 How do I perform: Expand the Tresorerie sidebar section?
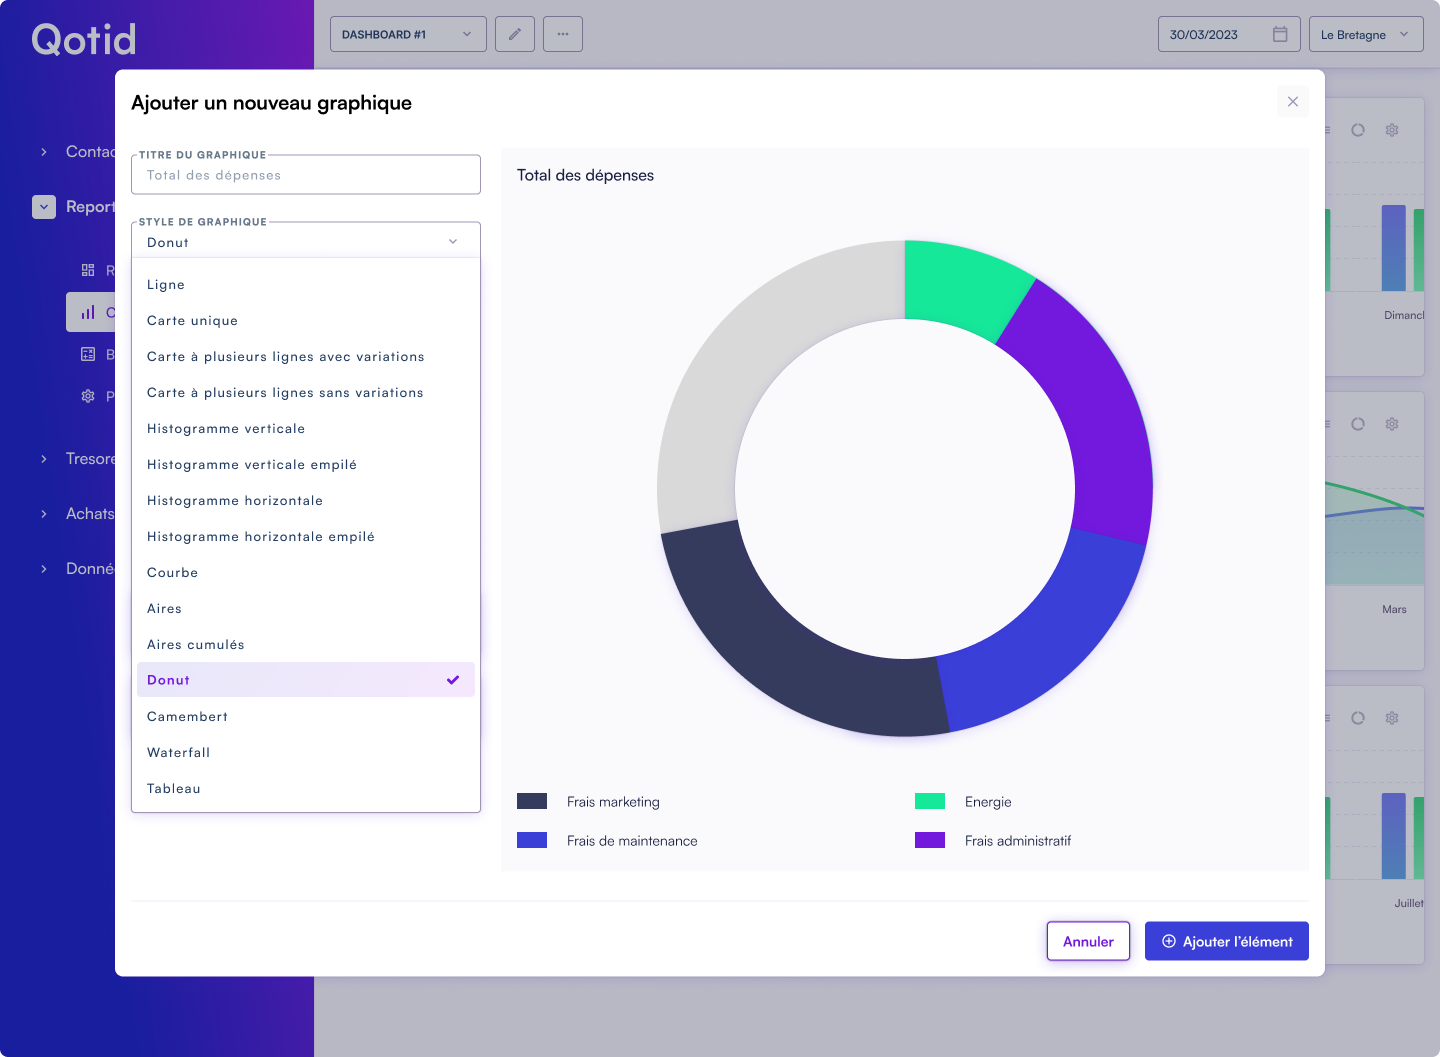(43, 458)
